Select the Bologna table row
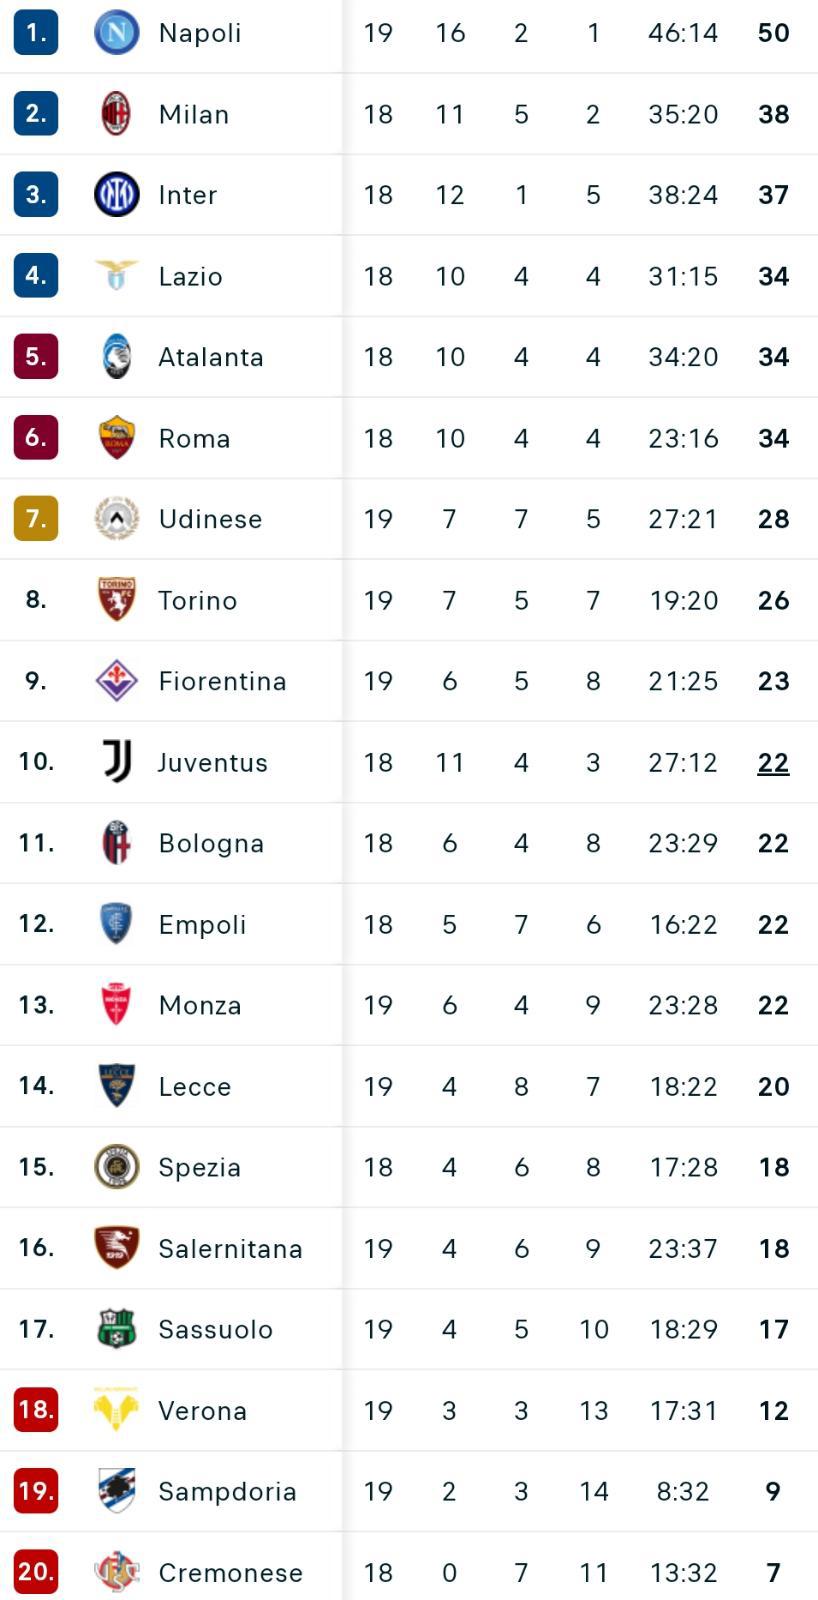 click(x=409, y=843)
